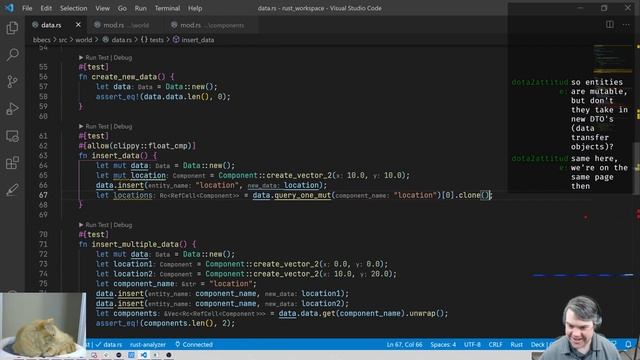Click #[allow(clippy::float_cmp)] attribute

pyautogui.click(x=137, y=146)
